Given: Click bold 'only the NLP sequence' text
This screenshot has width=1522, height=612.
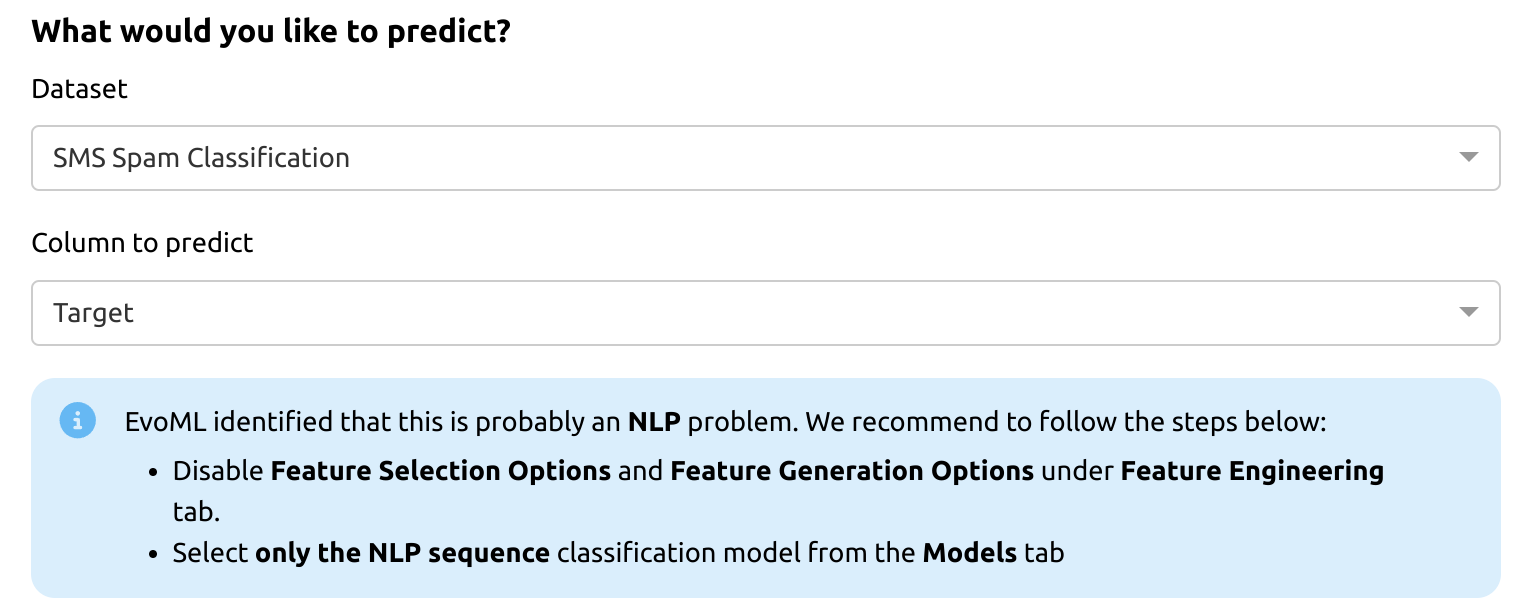Looking at the screenshot, I should (402, 552).
